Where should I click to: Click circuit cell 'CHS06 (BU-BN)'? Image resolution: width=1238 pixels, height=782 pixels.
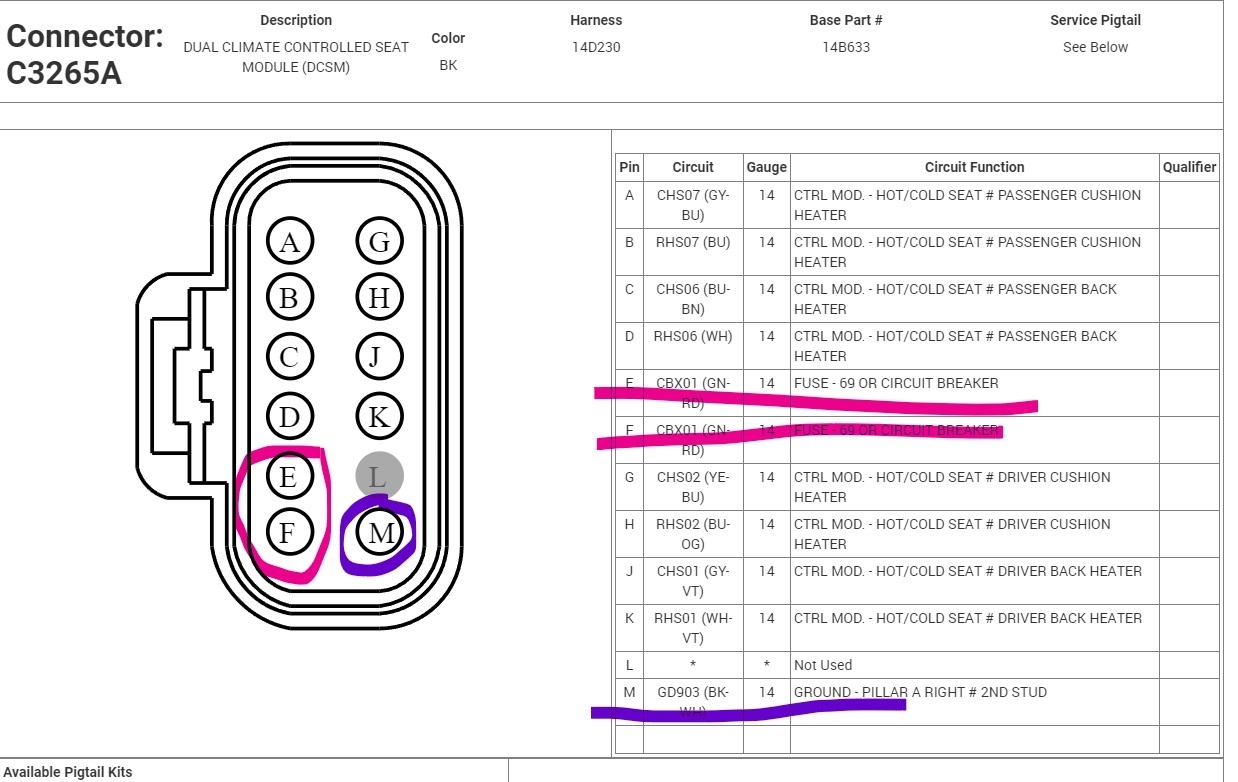click(693, 299)
